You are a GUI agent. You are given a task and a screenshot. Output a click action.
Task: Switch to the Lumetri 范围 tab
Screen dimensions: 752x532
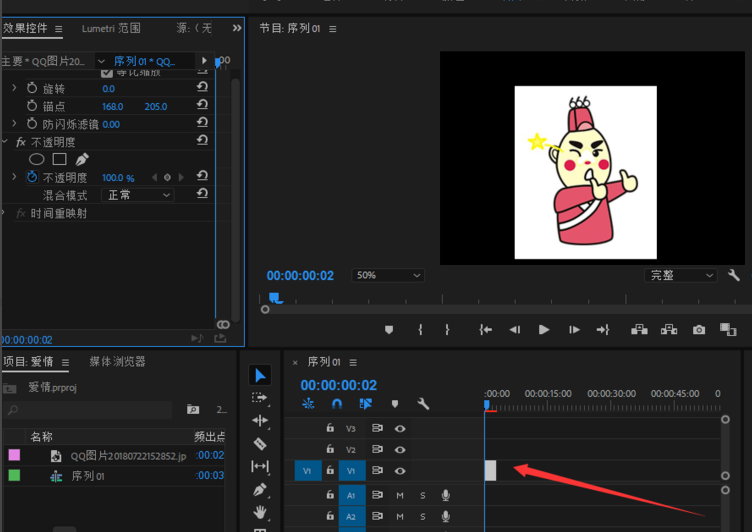point(111,28)
